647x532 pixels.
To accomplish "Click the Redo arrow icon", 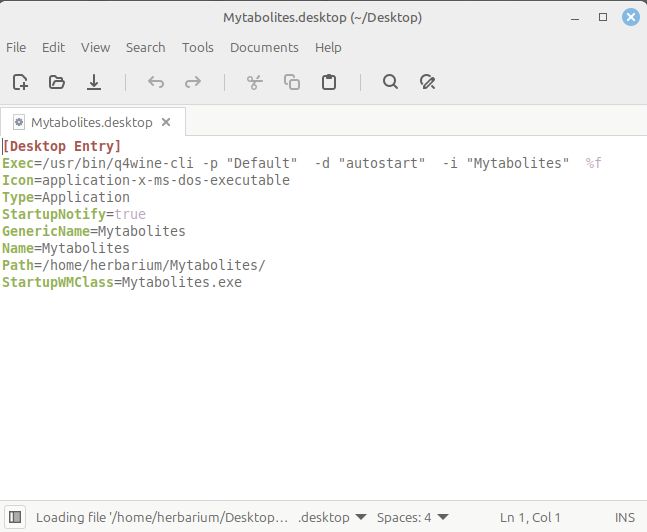I will (x=193, y=82).
